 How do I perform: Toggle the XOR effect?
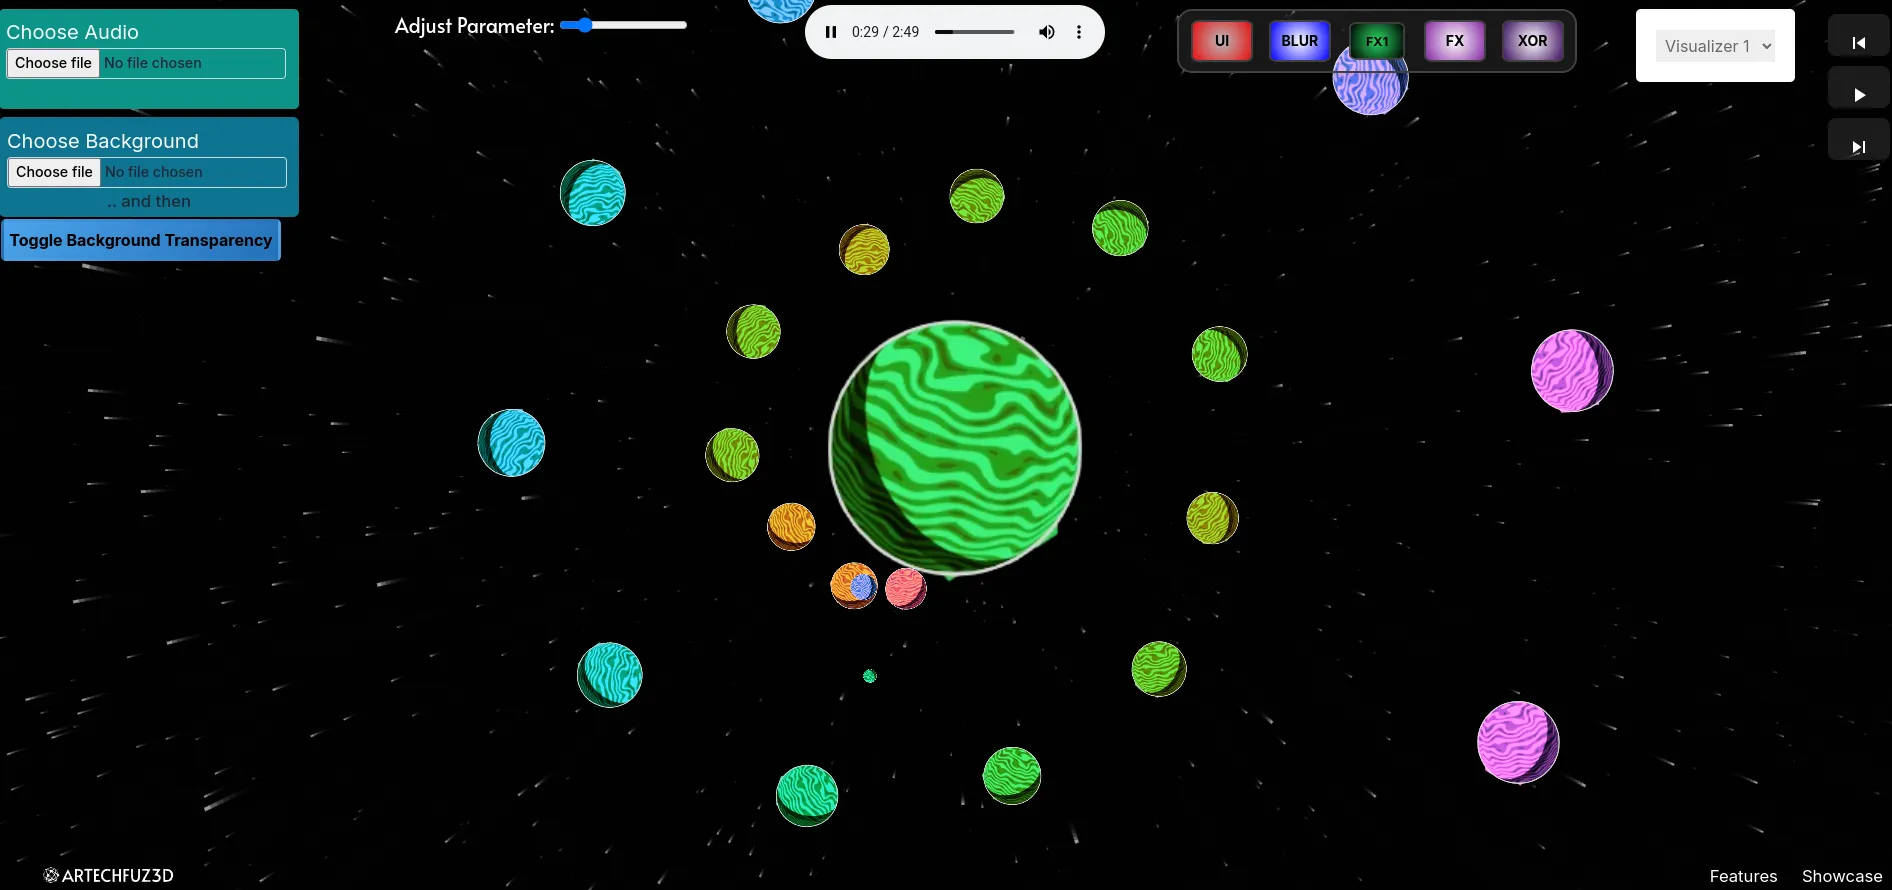(x=1533, y=41)
